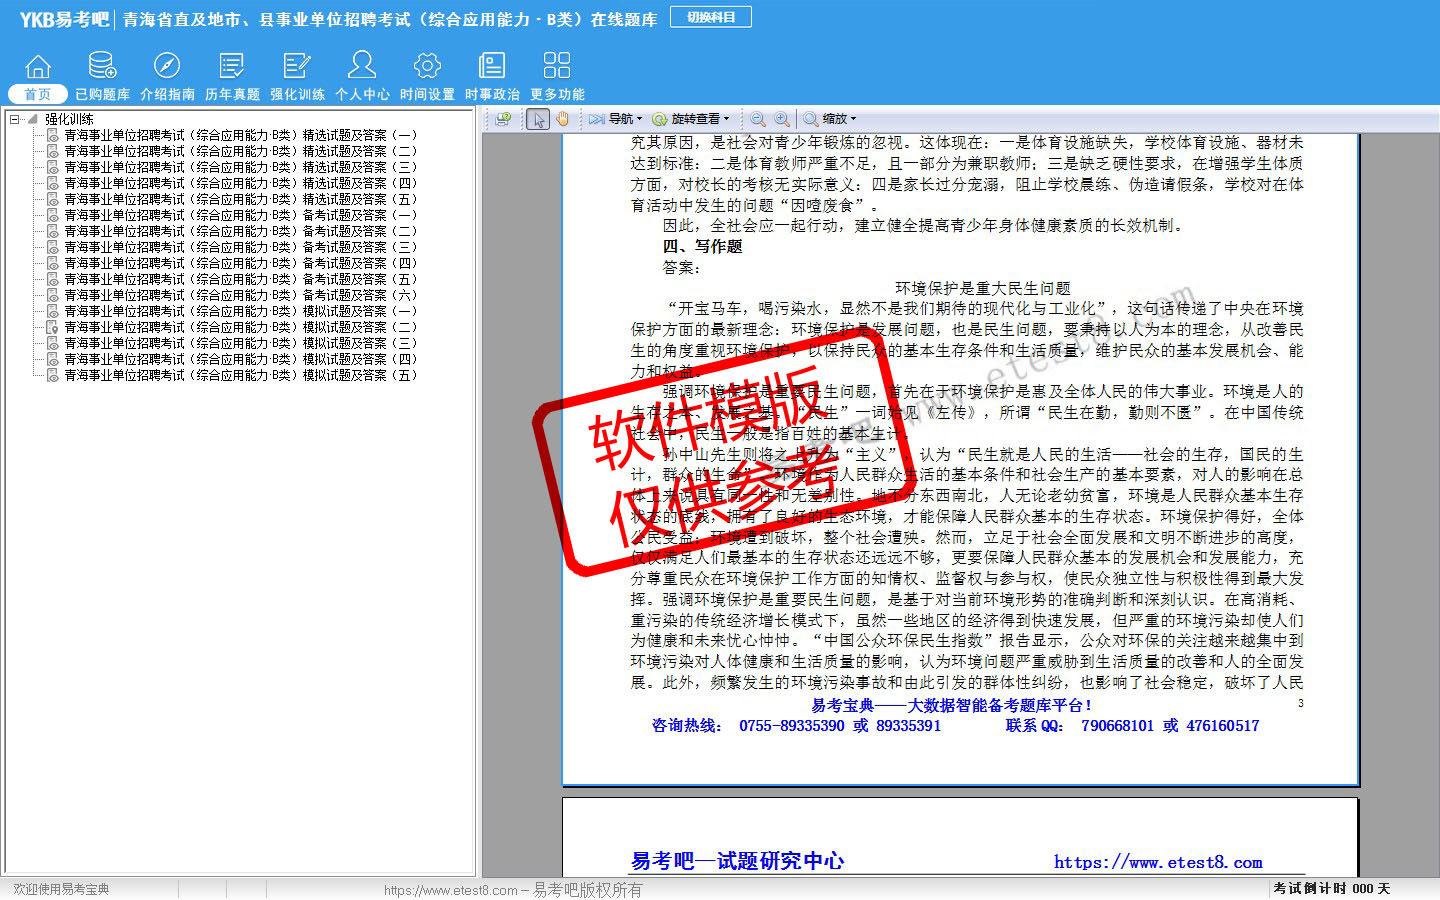Switch to the hand pan tool
This screenshot has height=900, width=1440.
563,119
